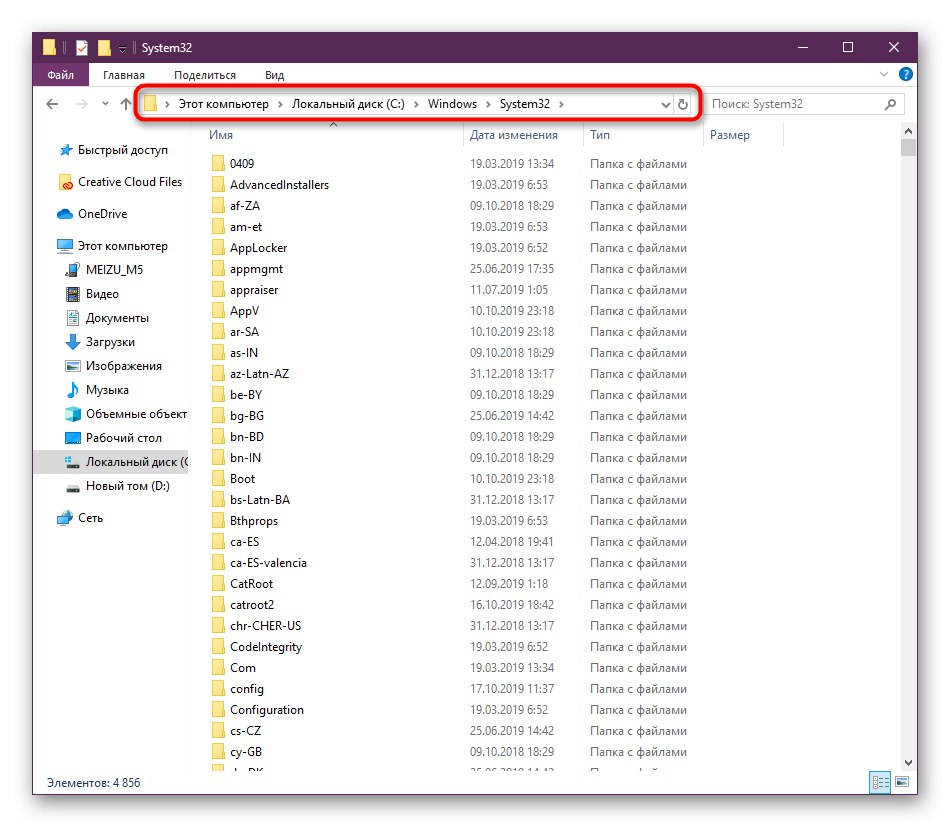
Task: Select the chr-CHER-US folder
Action: click(265, 626)
